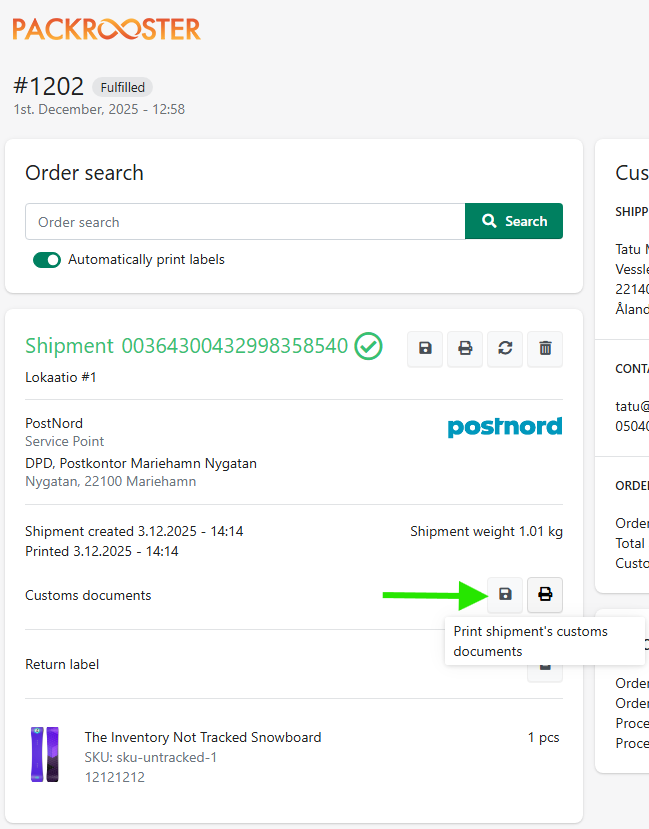This screenshot has width=649, height=829.
Task: Refresh the shipment status
Action: pyautogui.click(x=505, y=348)
